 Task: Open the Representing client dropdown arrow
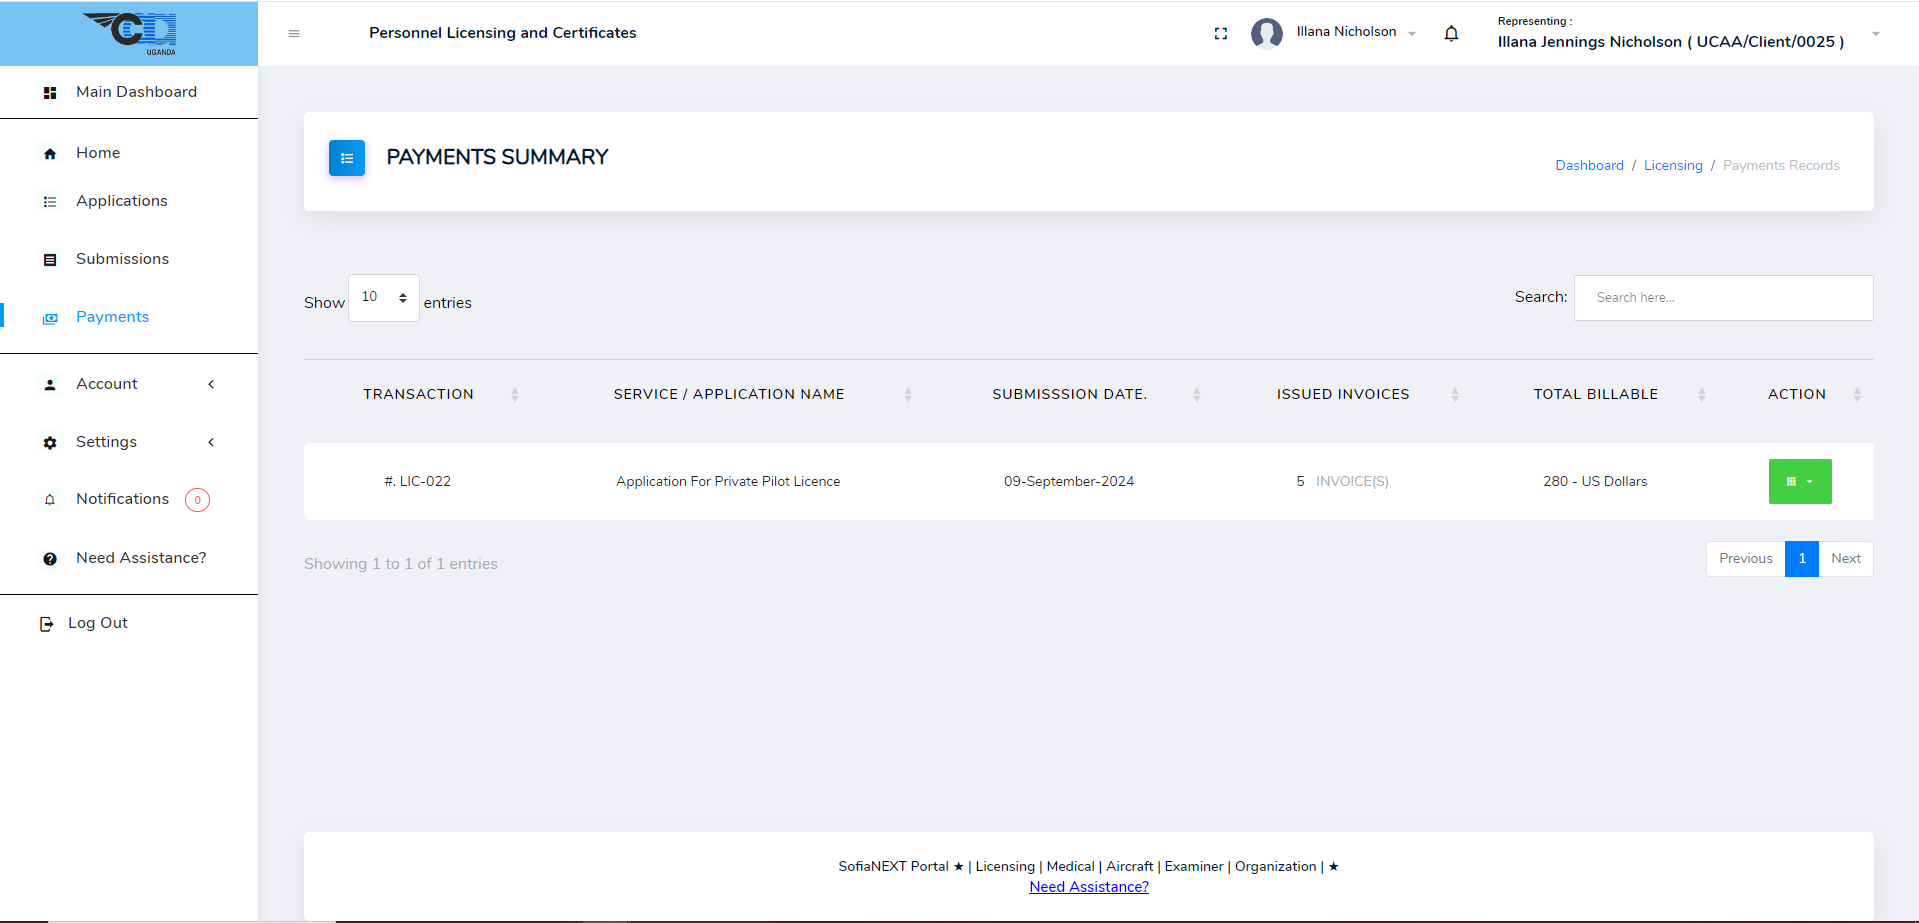[x=1875, y=34]
